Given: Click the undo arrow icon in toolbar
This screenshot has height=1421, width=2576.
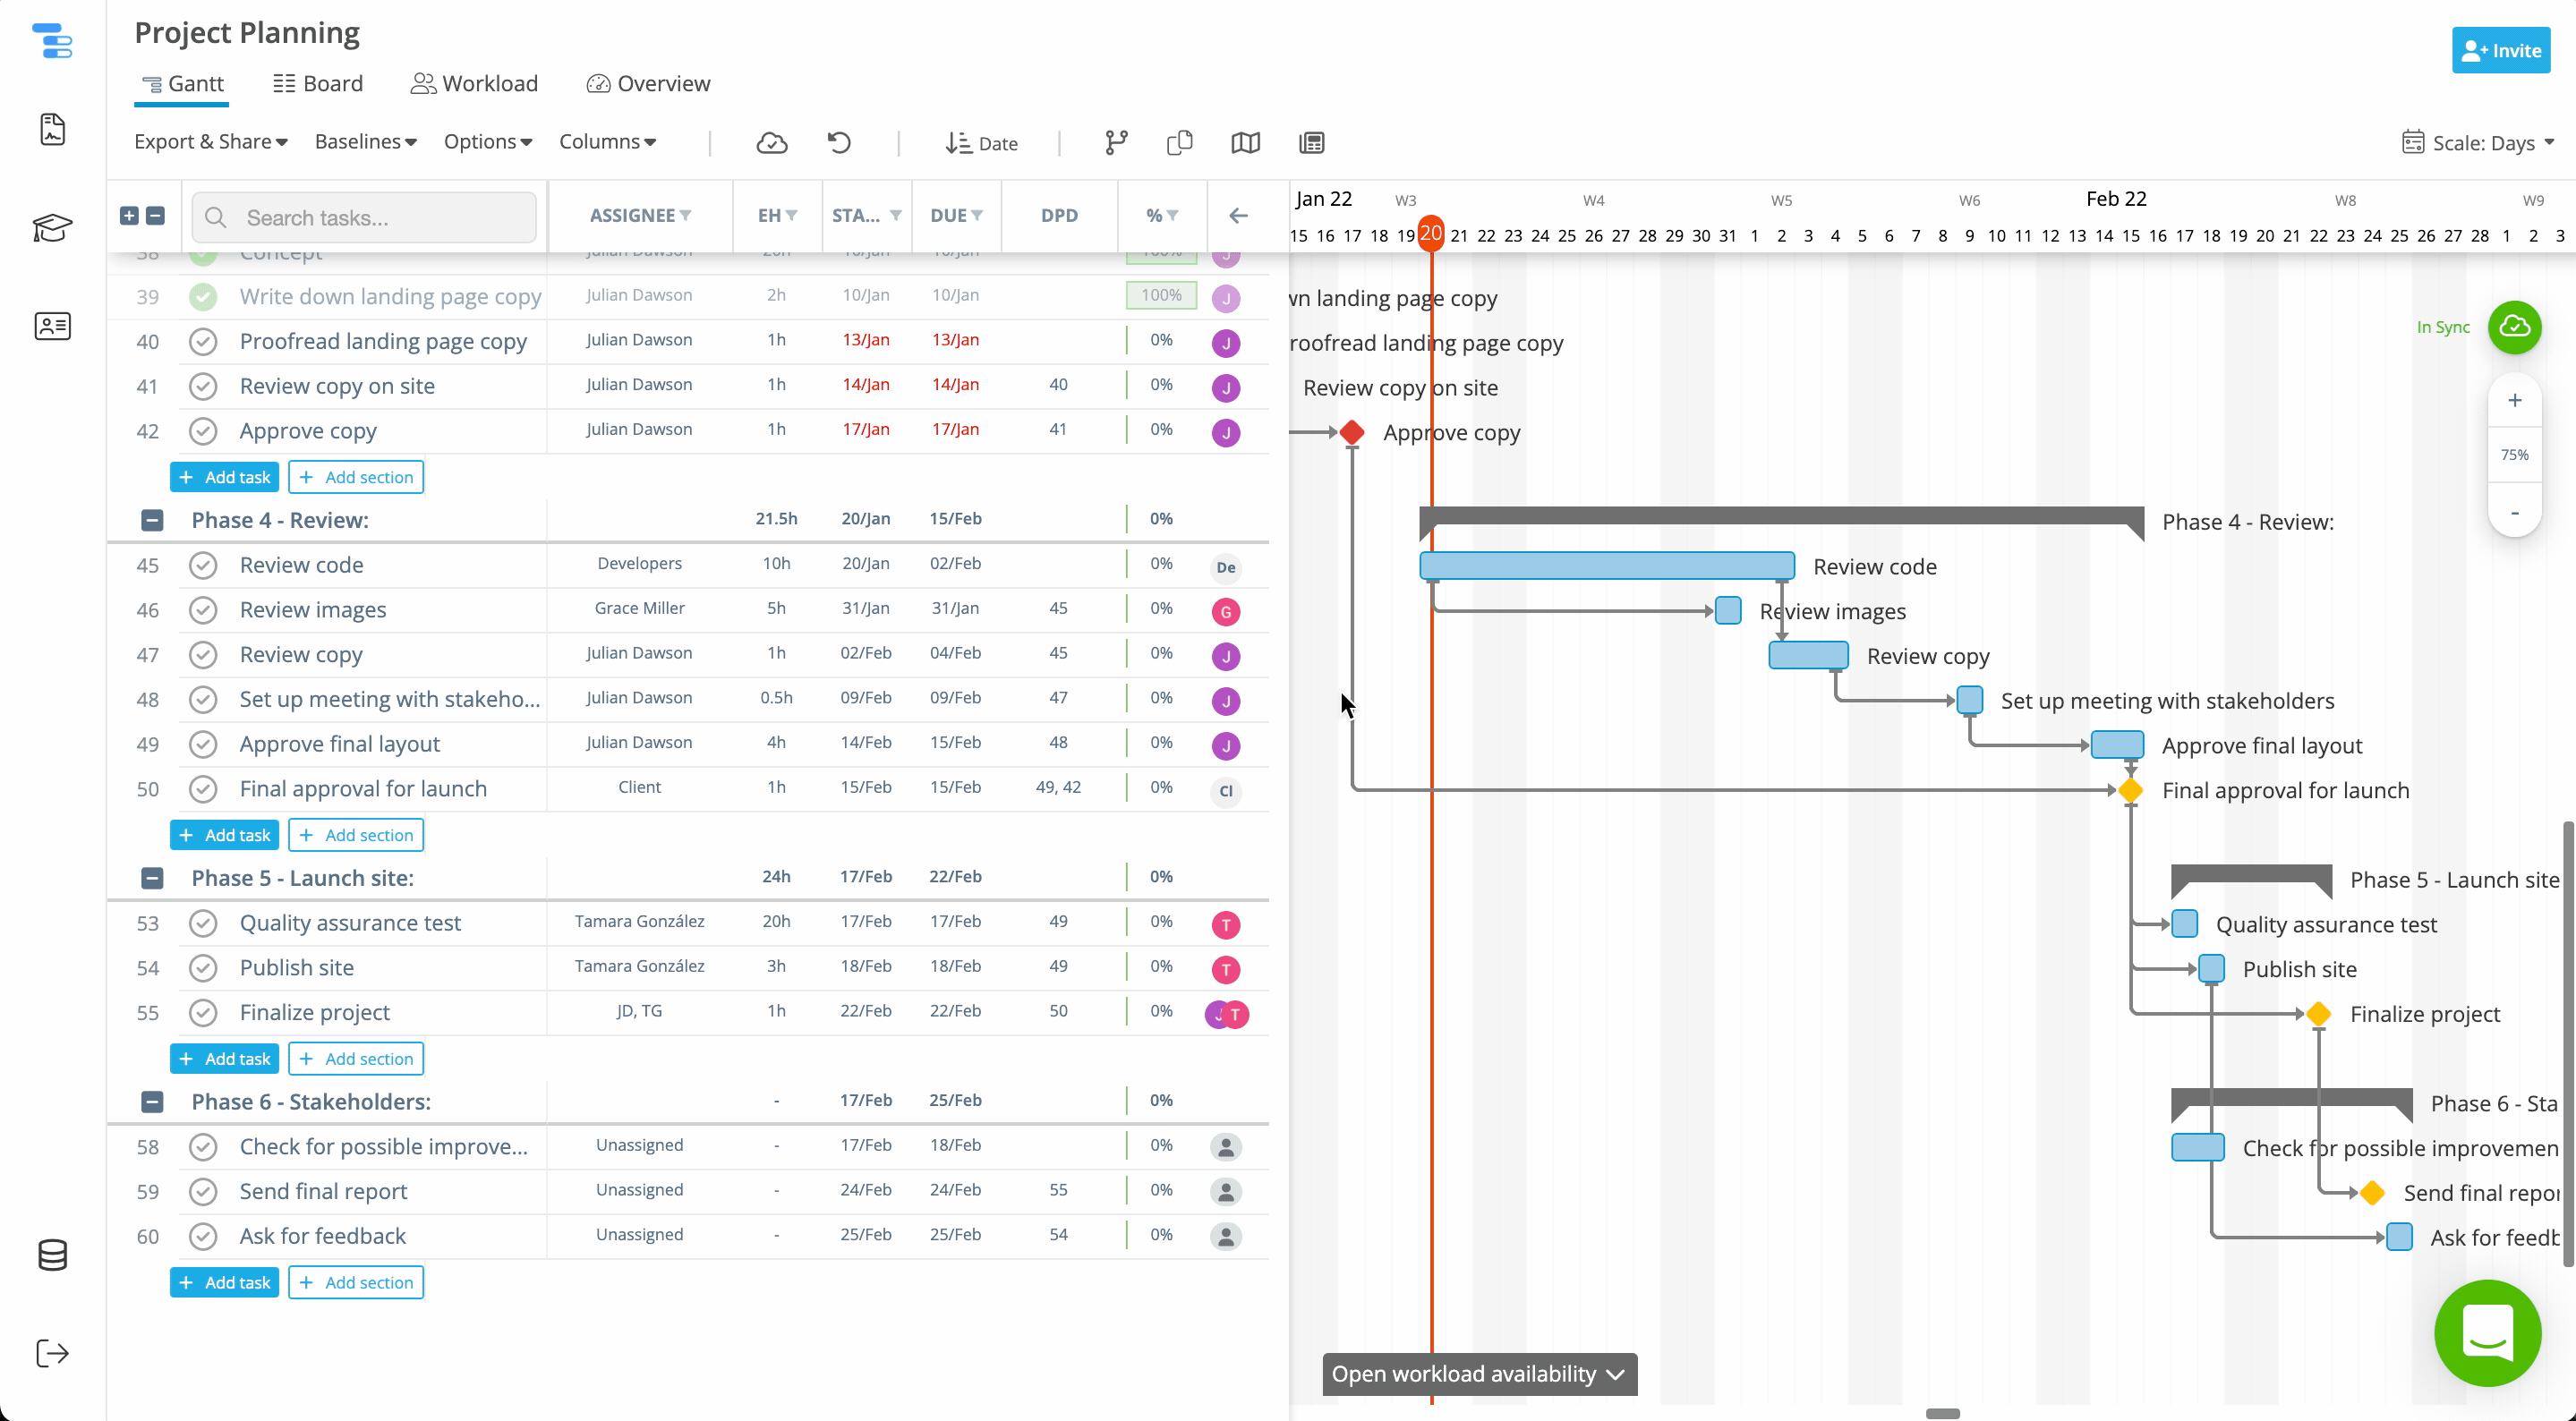Looking at the screenshot, I should point(839,142).
